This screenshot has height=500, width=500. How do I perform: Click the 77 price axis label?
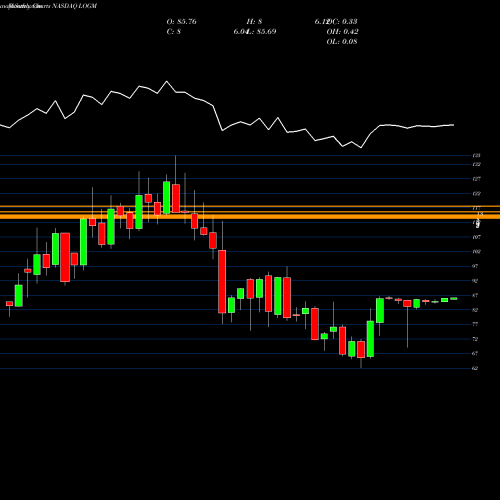475,324
